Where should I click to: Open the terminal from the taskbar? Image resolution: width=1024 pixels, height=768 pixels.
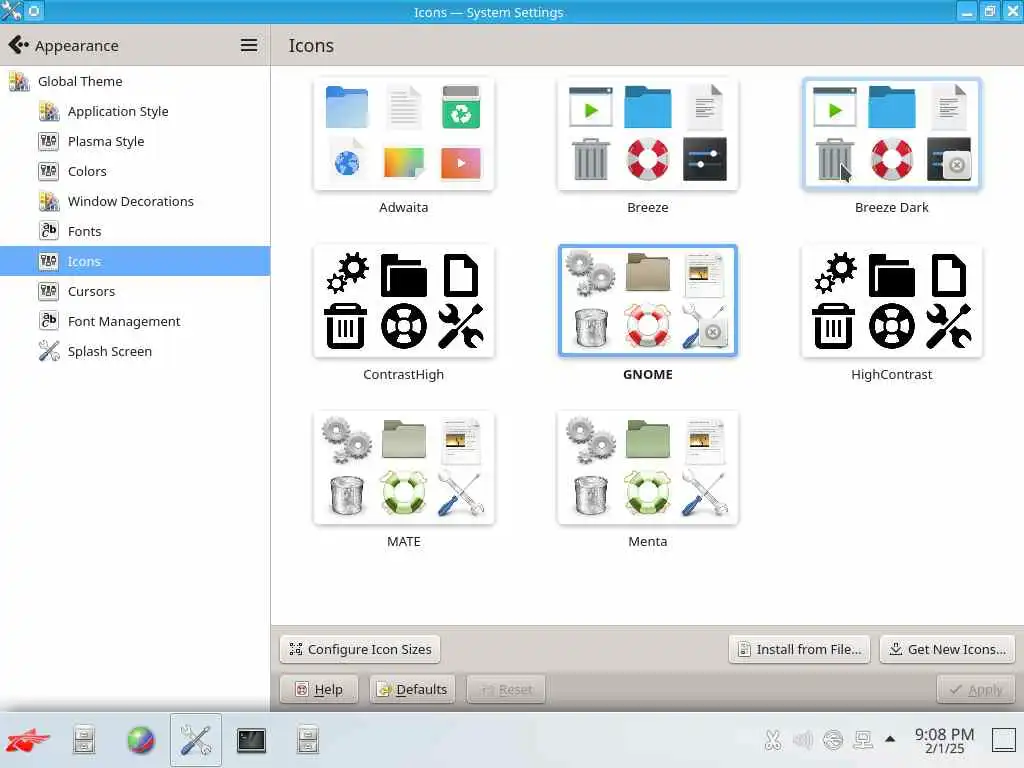[x=251, y=741]
